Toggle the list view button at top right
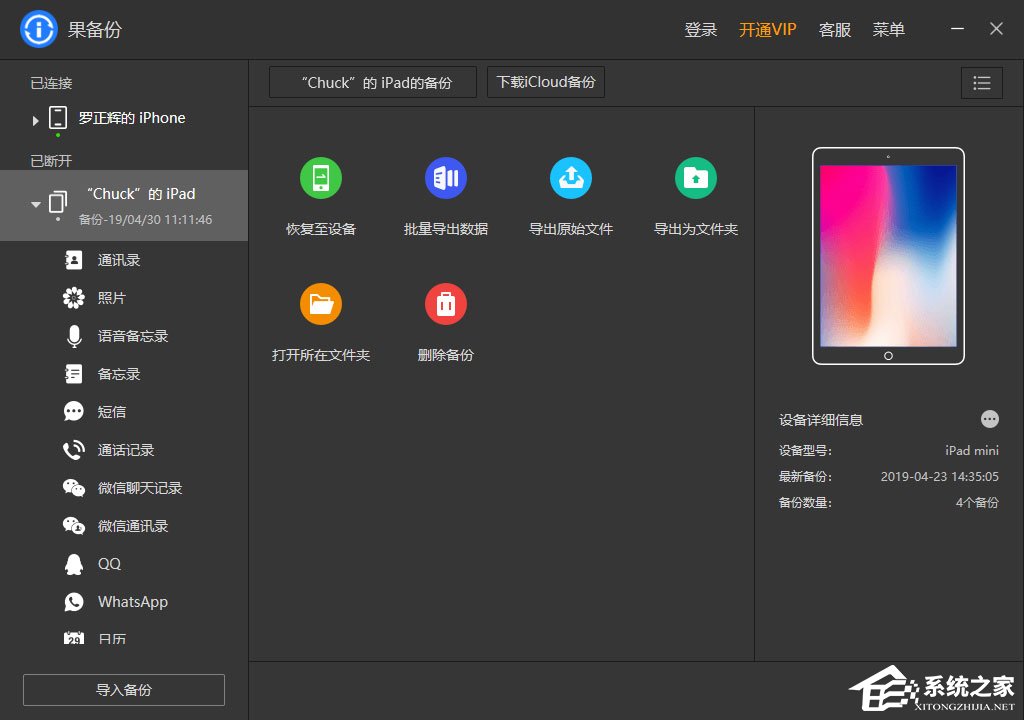The height and width of the screenshot is (720, 1024). tap(981, 83)
